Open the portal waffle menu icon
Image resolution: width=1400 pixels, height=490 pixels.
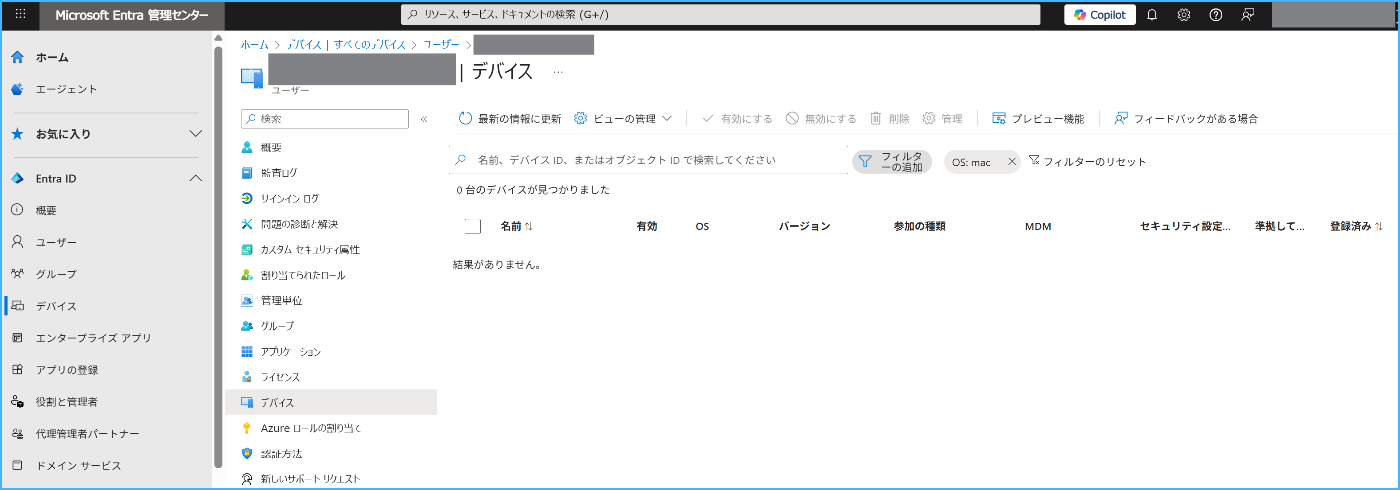21,15
